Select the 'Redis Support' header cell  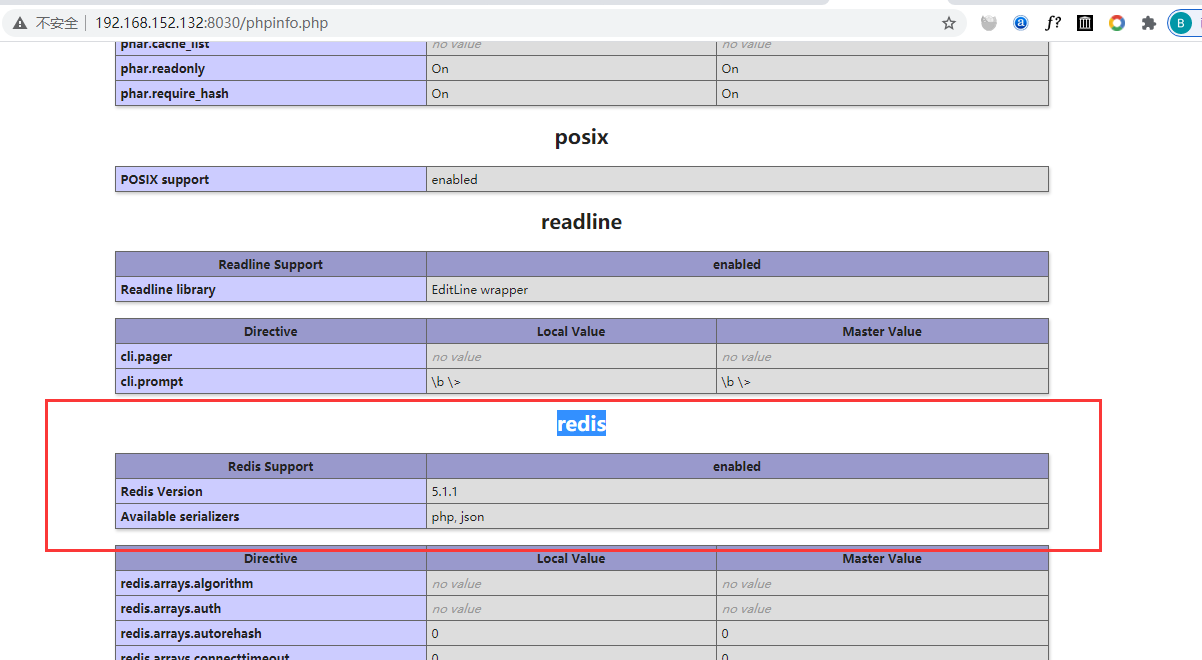pos(271,466)
